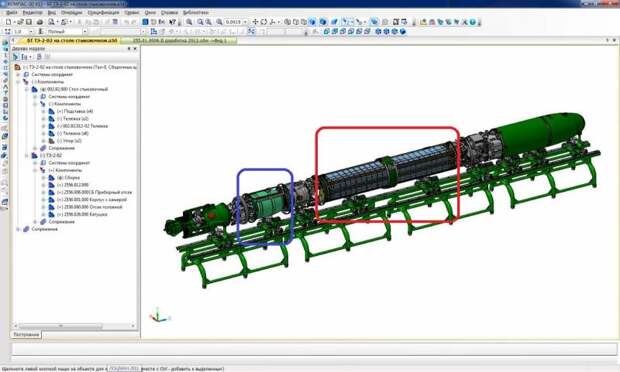Screen dimensions: 620x372
Task: Select the Pan (move view) tool
Action: click(x=255, y=22)
